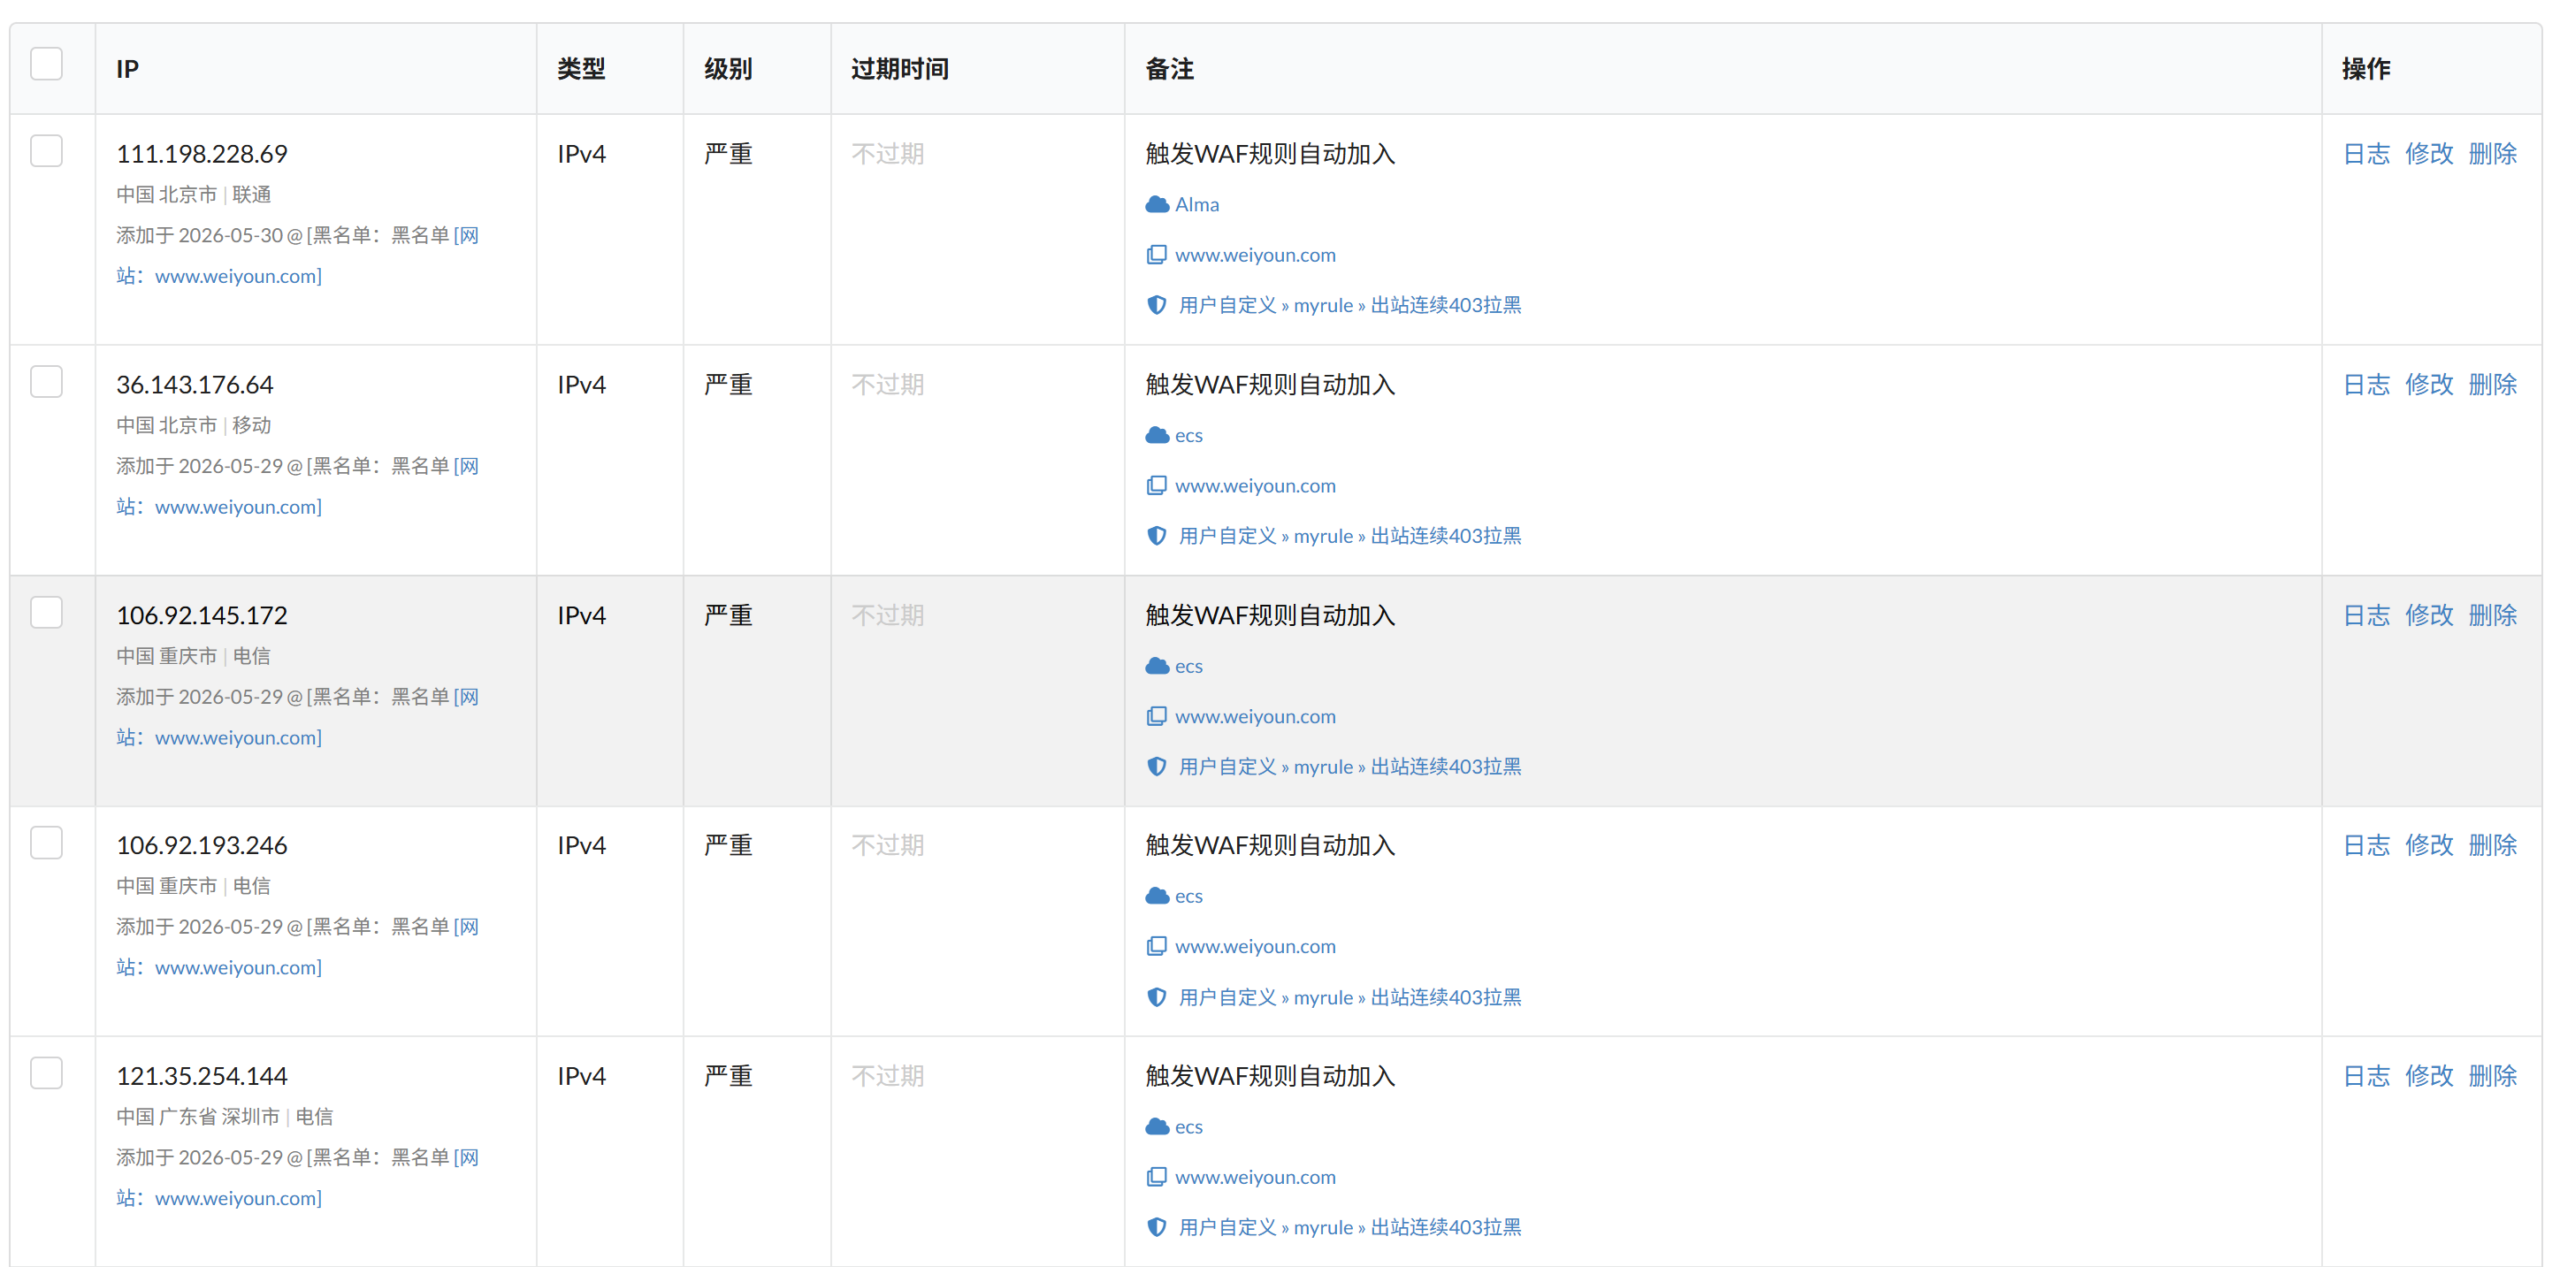Open myrule 出站连续403拉黑 link for 106.92.193.246

coord(1350,997)
